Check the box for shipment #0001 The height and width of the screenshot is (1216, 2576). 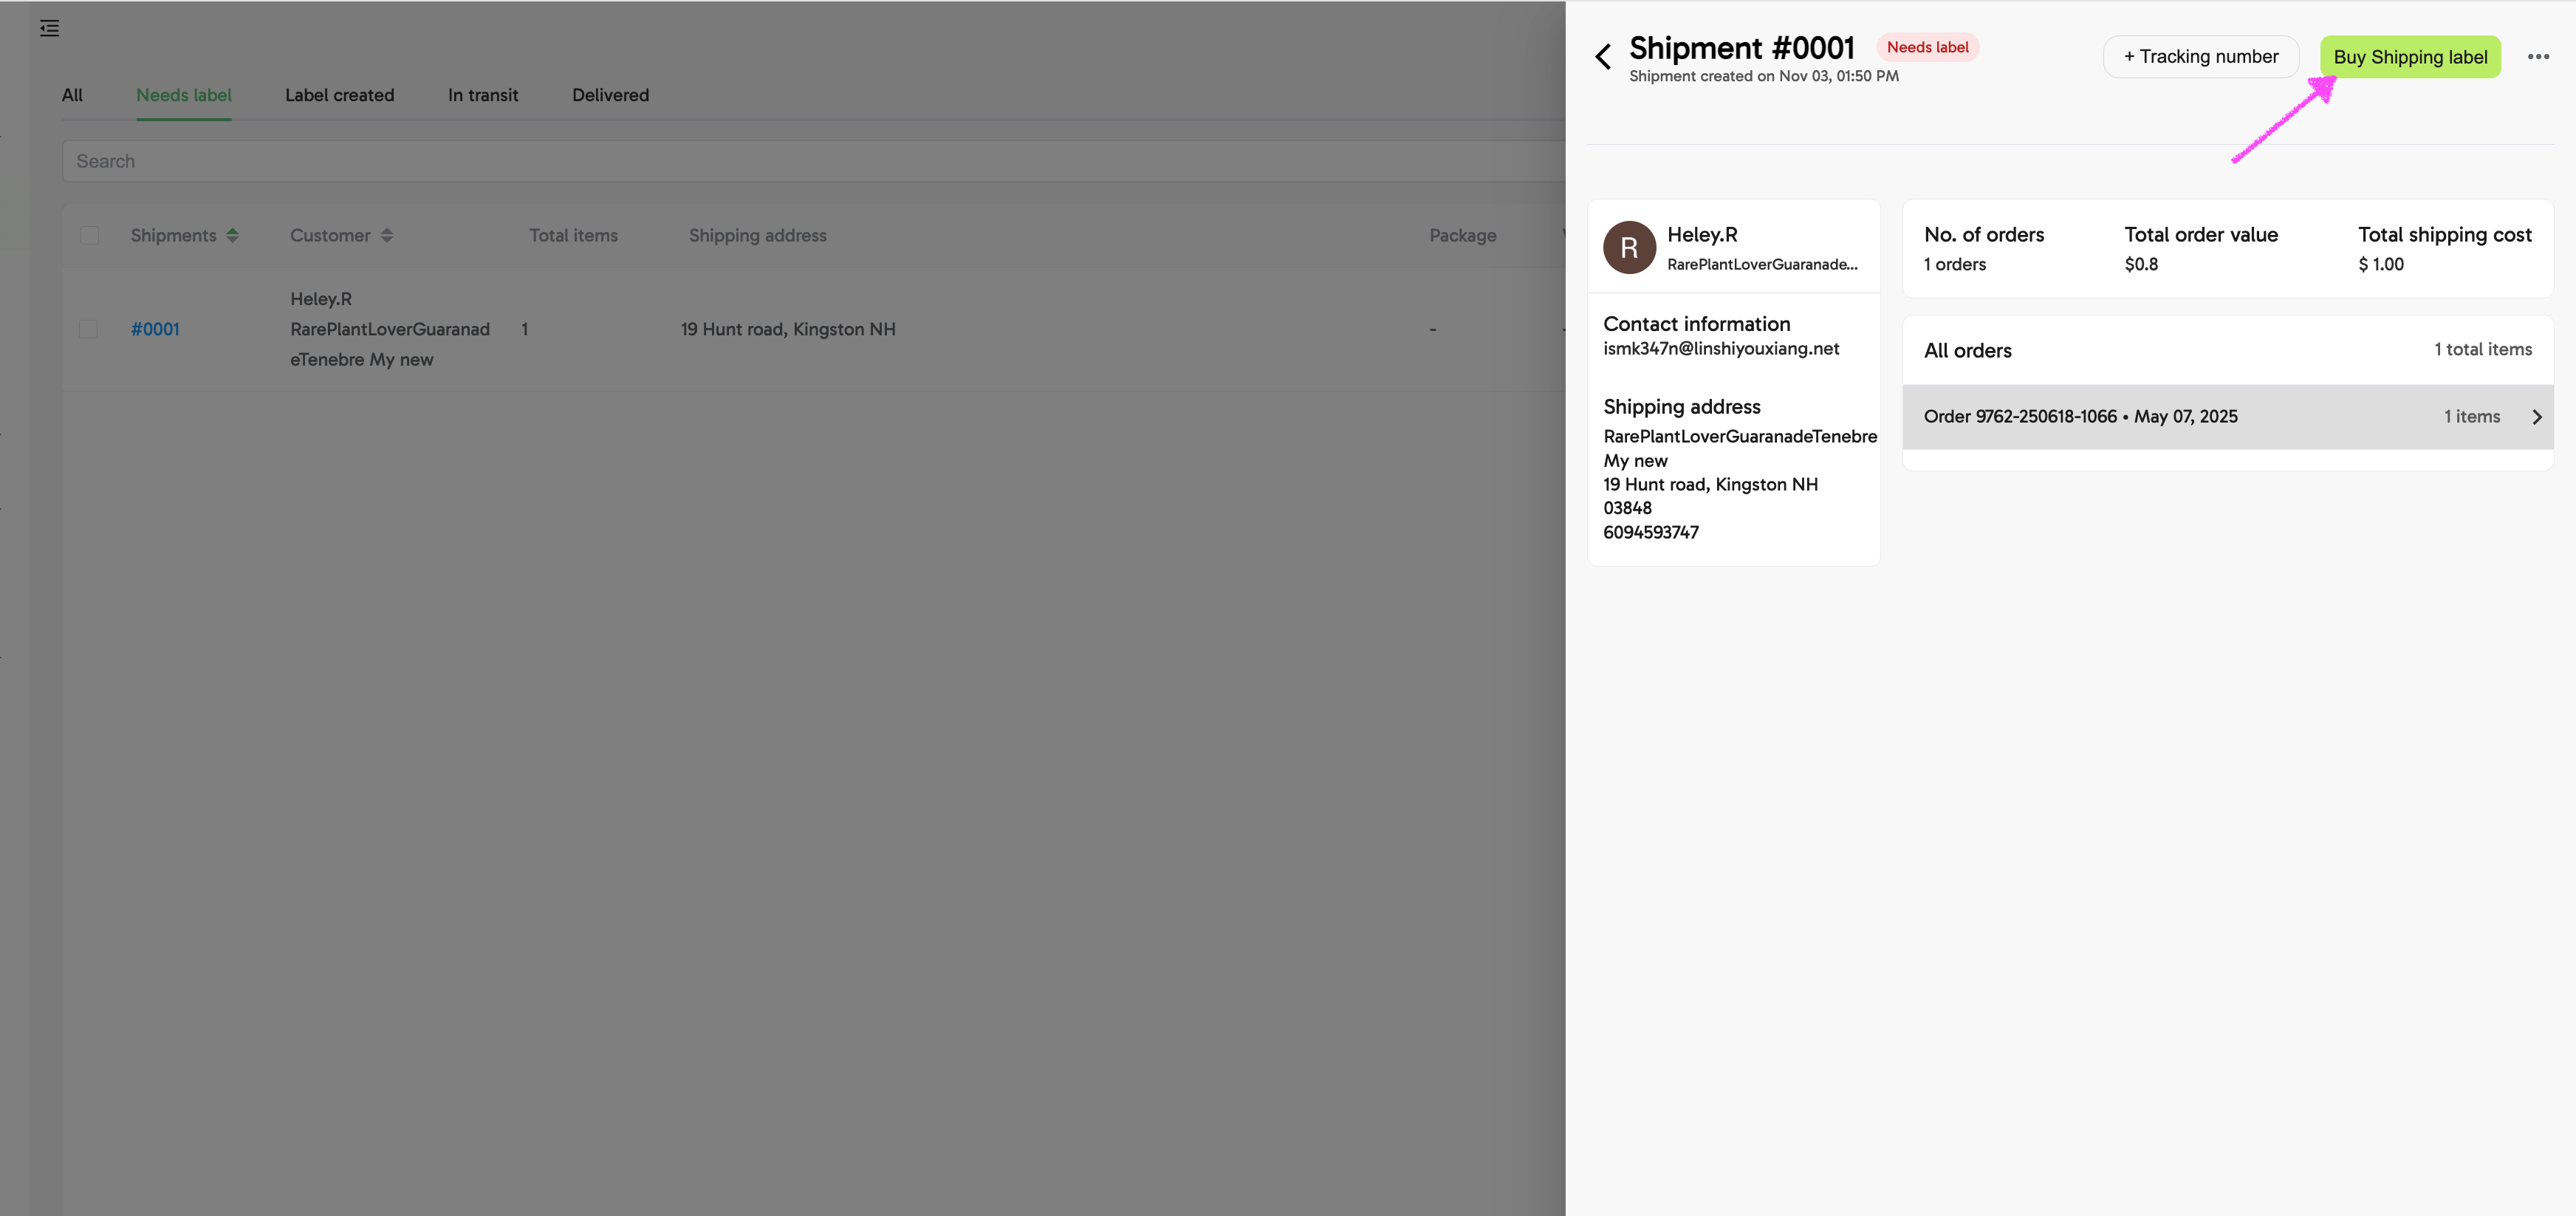click(x=89, y=329)
